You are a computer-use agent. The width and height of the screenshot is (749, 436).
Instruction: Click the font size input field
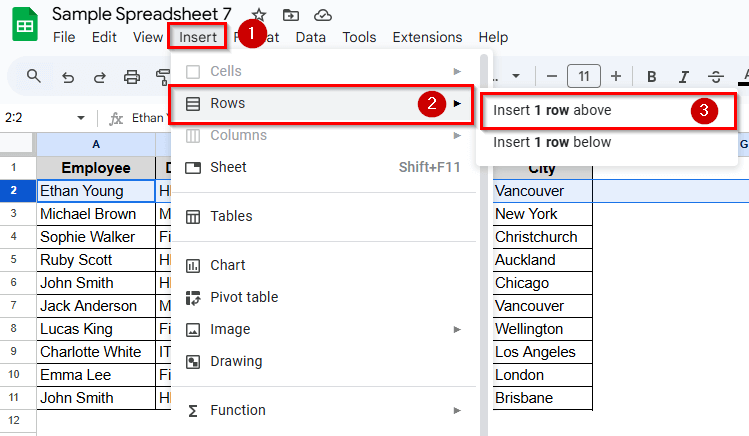point(583,76)
